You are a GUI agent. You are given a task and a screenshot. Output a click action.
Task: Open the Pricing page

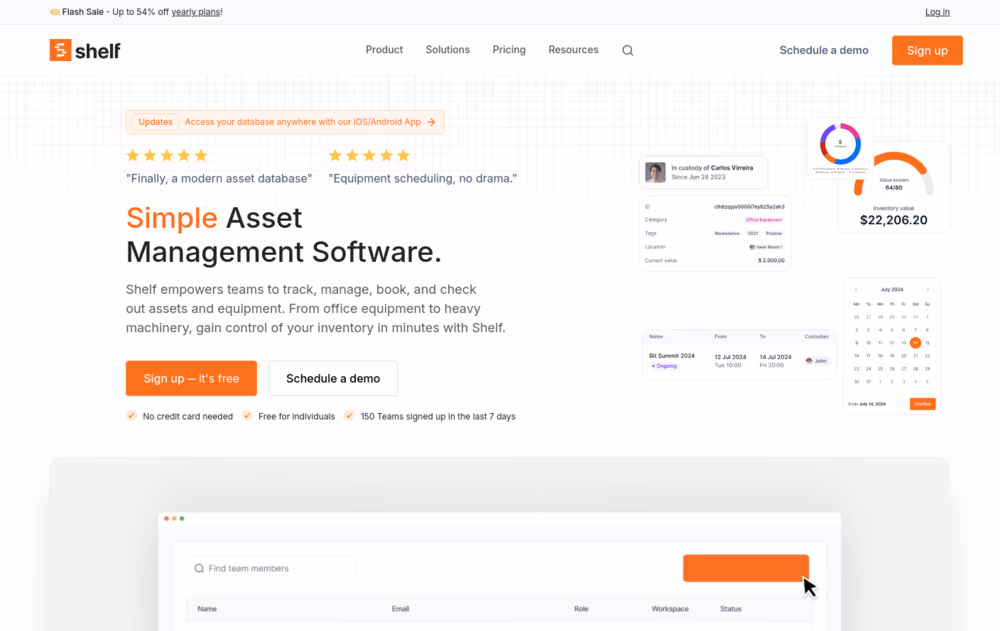tap(509, 50)
